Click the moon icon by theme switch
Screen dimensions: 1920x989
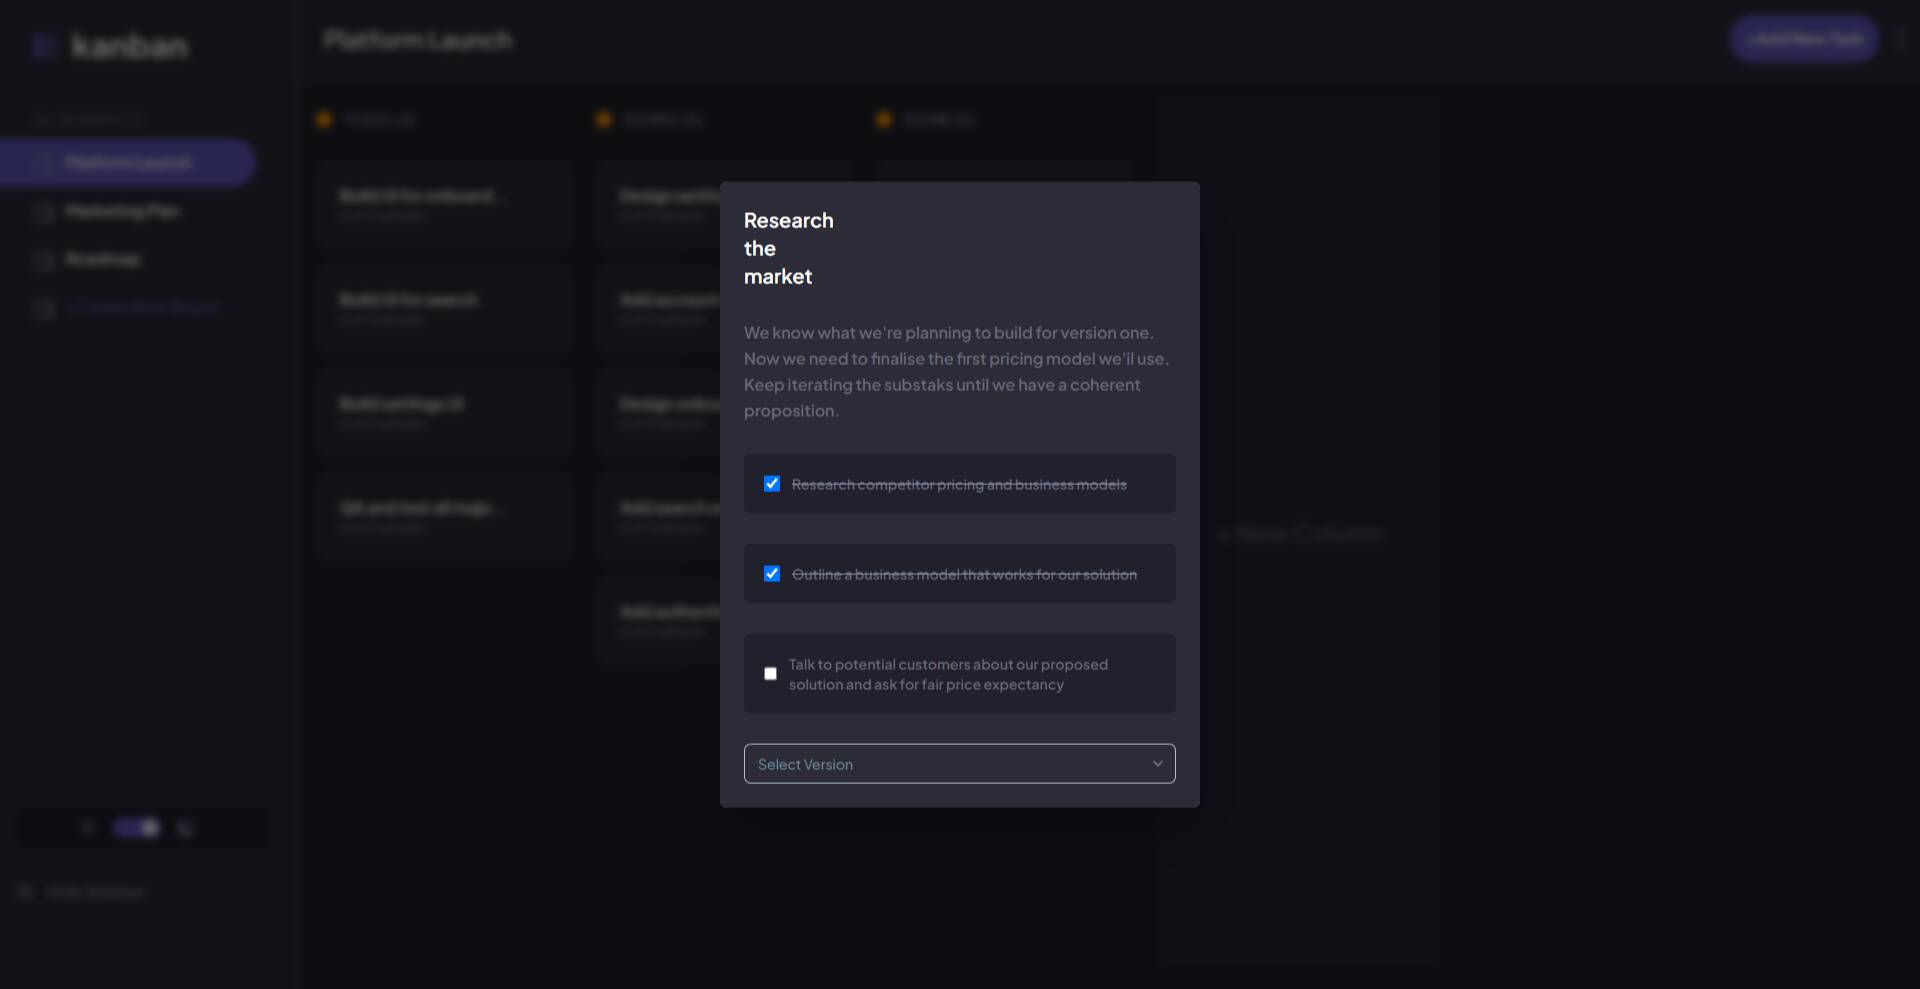pos(185,828)
